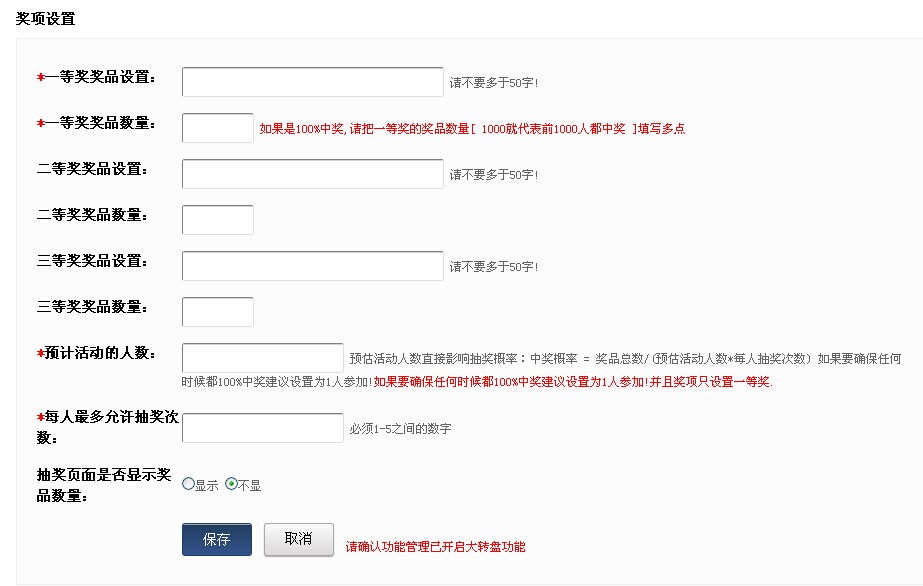Select the 显示 radio button
This screenshot has width=923, height=586.
pyautogui.click(x=189, y=484)
